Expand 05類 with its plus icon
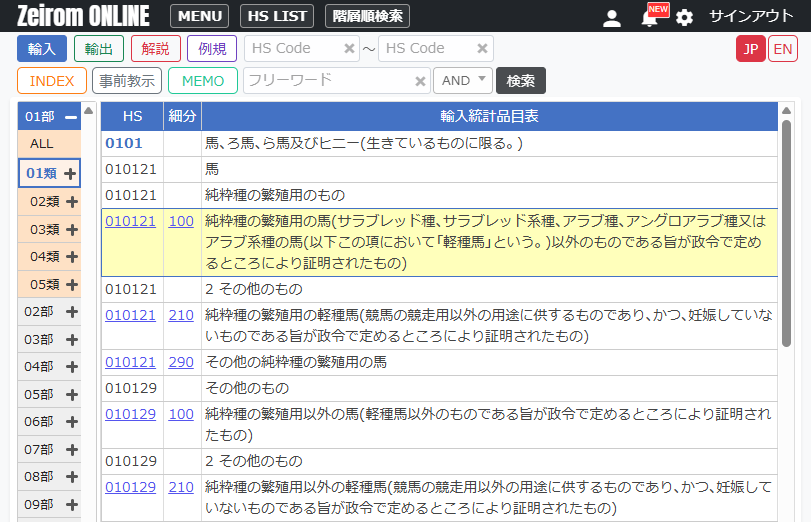This screenshot has width=811, height=522. tap(72, 285)
